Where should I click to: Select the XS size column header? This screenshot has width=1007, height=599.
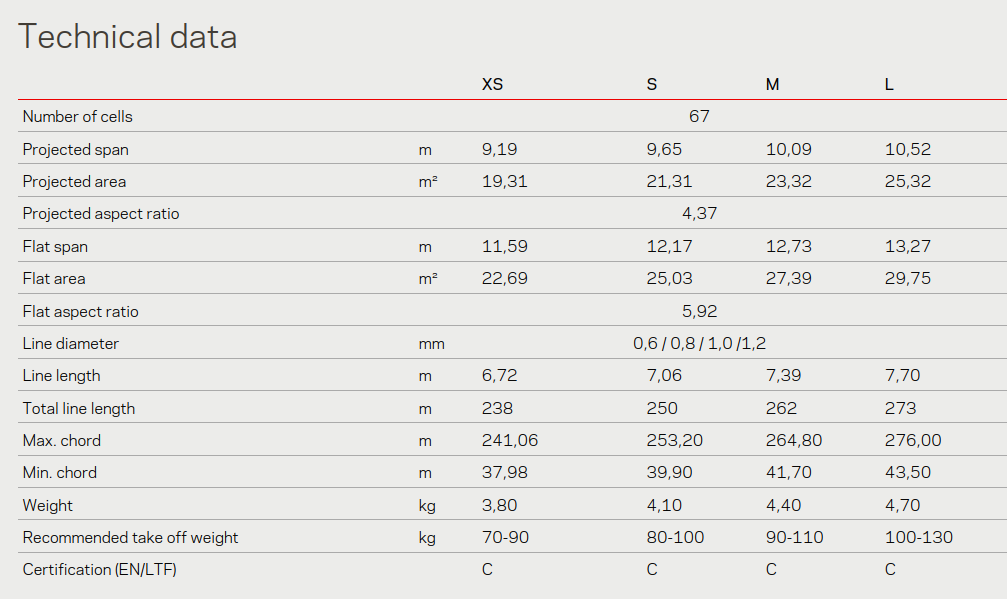[493, 85]
